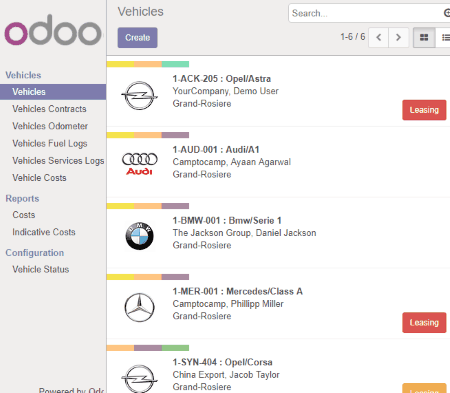Click the Leasing tag on Mercedes/Class A card
Screen dimensions: 450x393
click(x=424, y=323)
